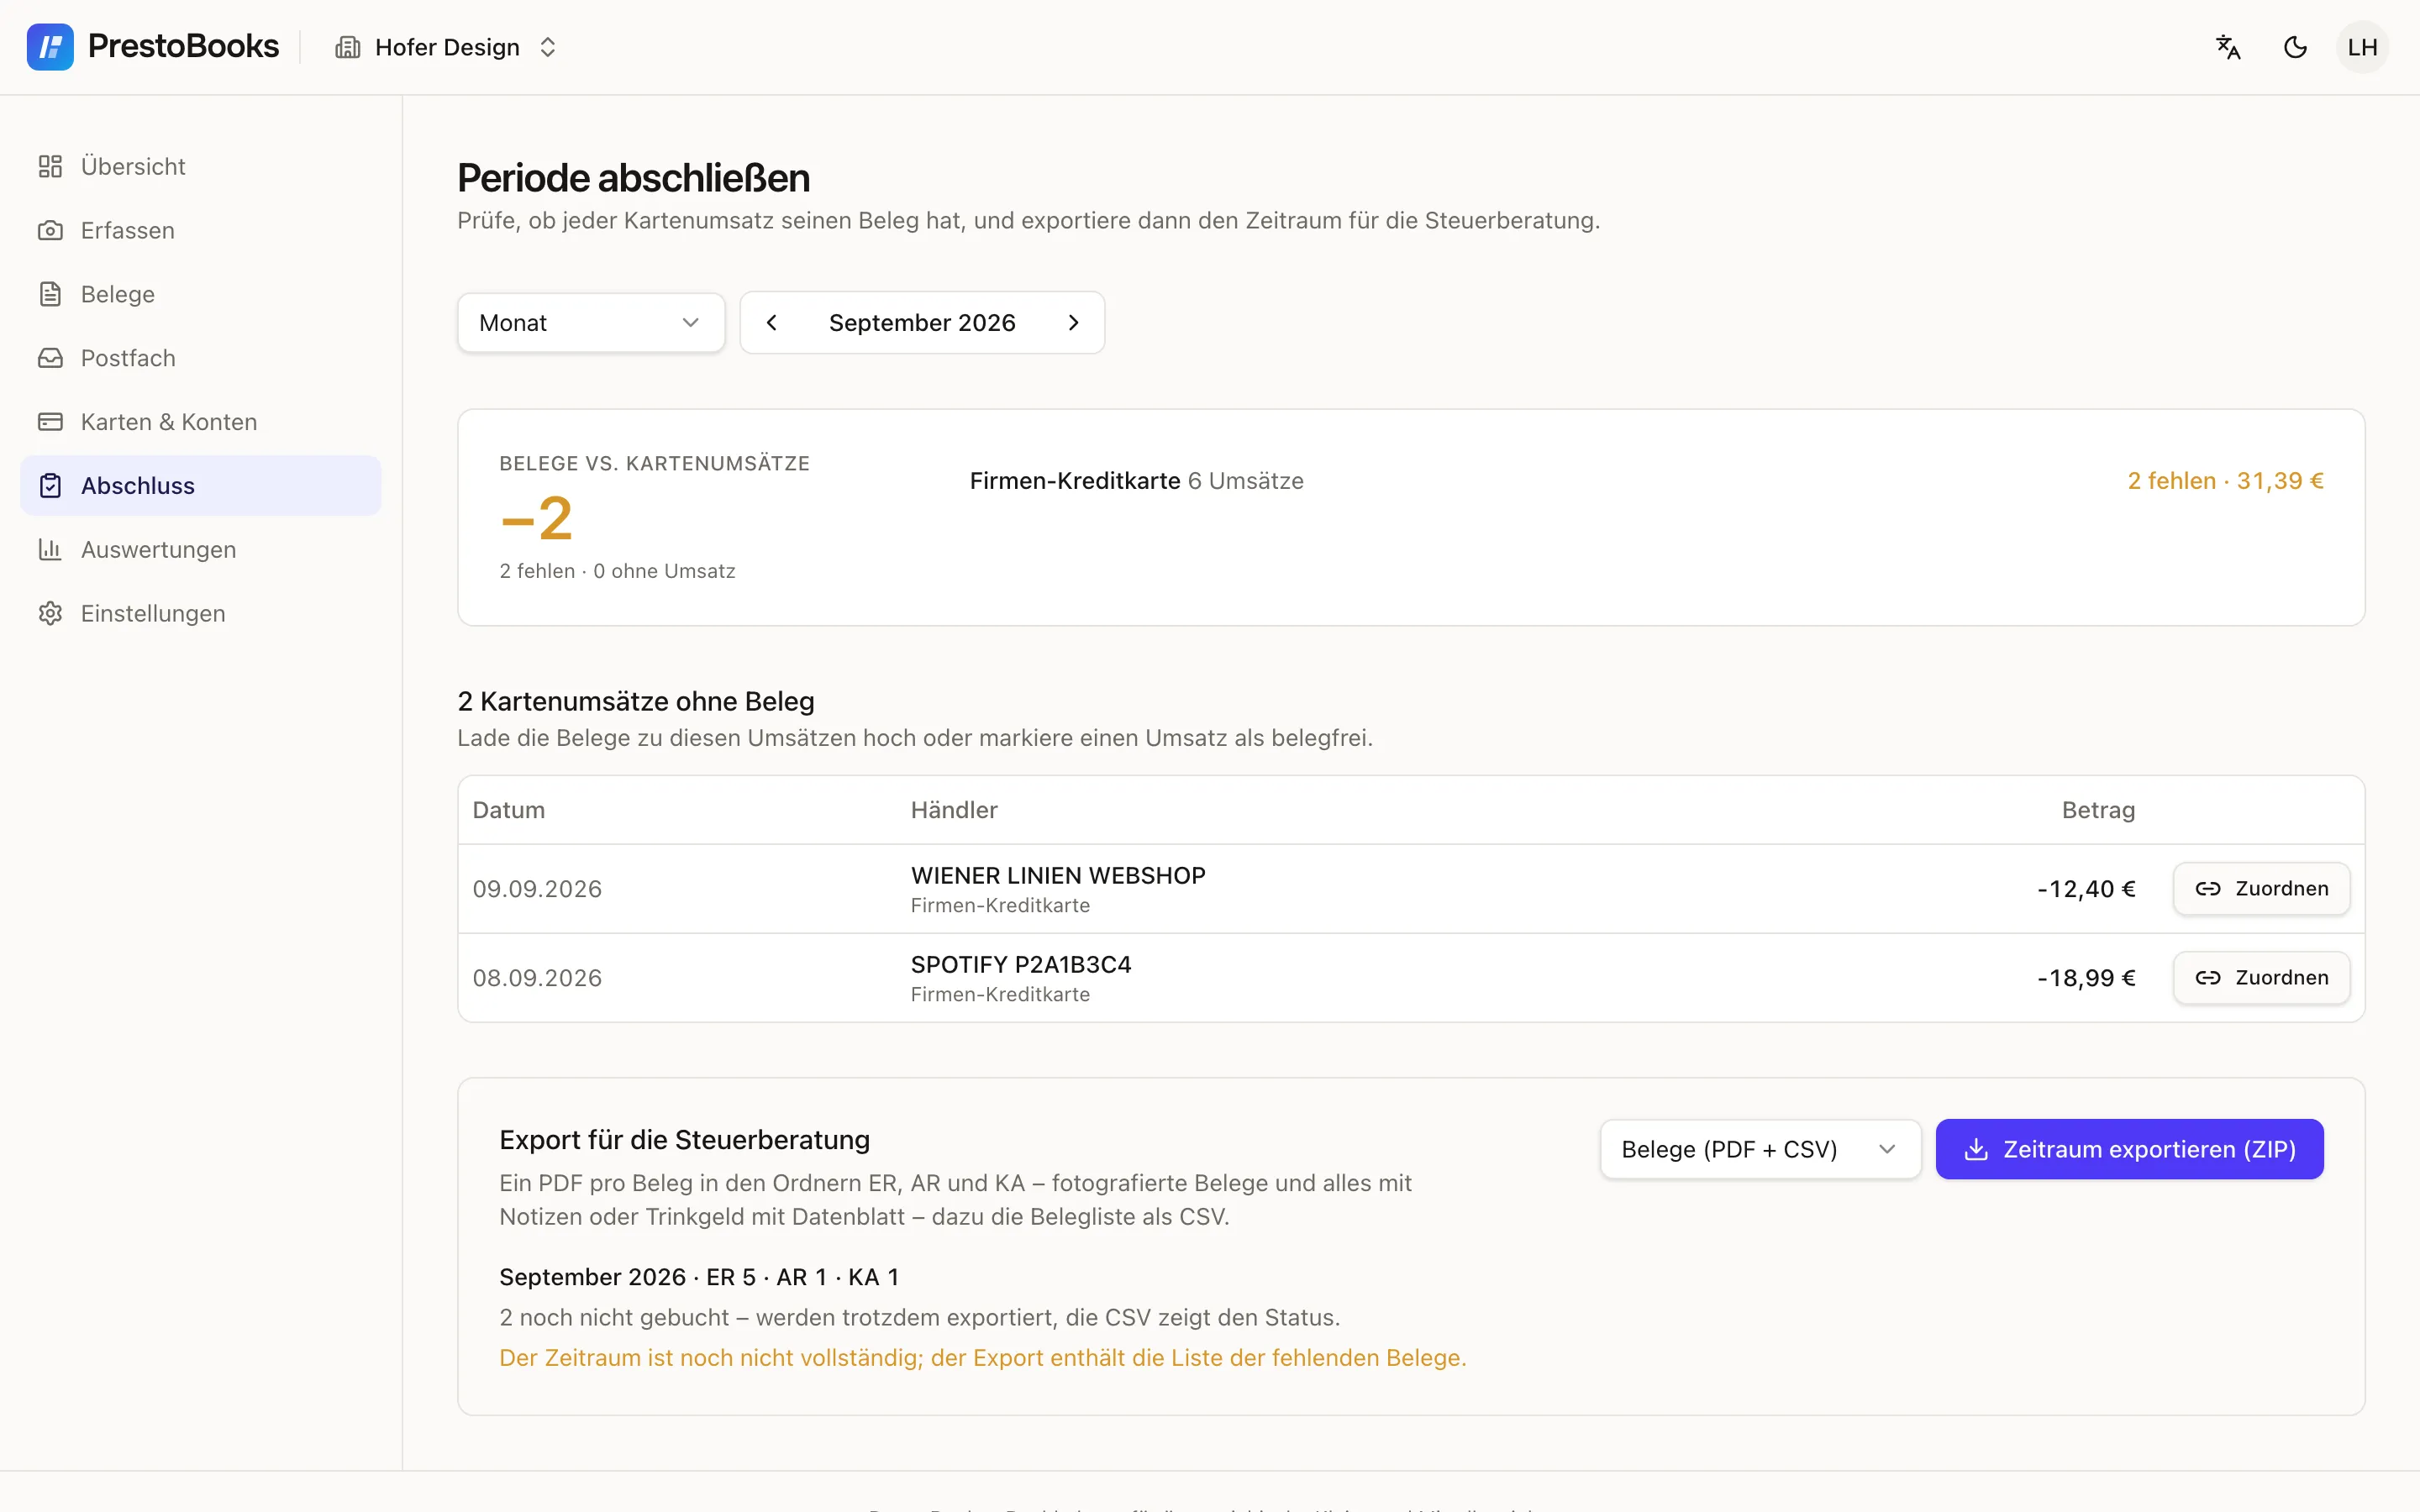Click the -18,99 € amount
Viewport: 2420px width, 1512px height.
2086,978
